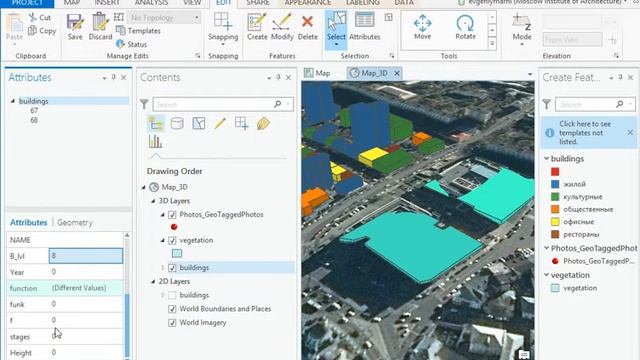Select feature 67 in Attributes tree
Viewport: 640px width, 360px height.
pos(34,111)
